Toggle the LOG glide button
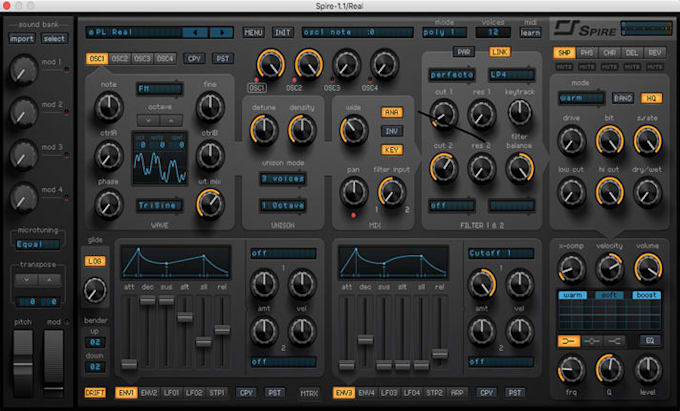The image size is (680, 411). [x=95, y=261]
